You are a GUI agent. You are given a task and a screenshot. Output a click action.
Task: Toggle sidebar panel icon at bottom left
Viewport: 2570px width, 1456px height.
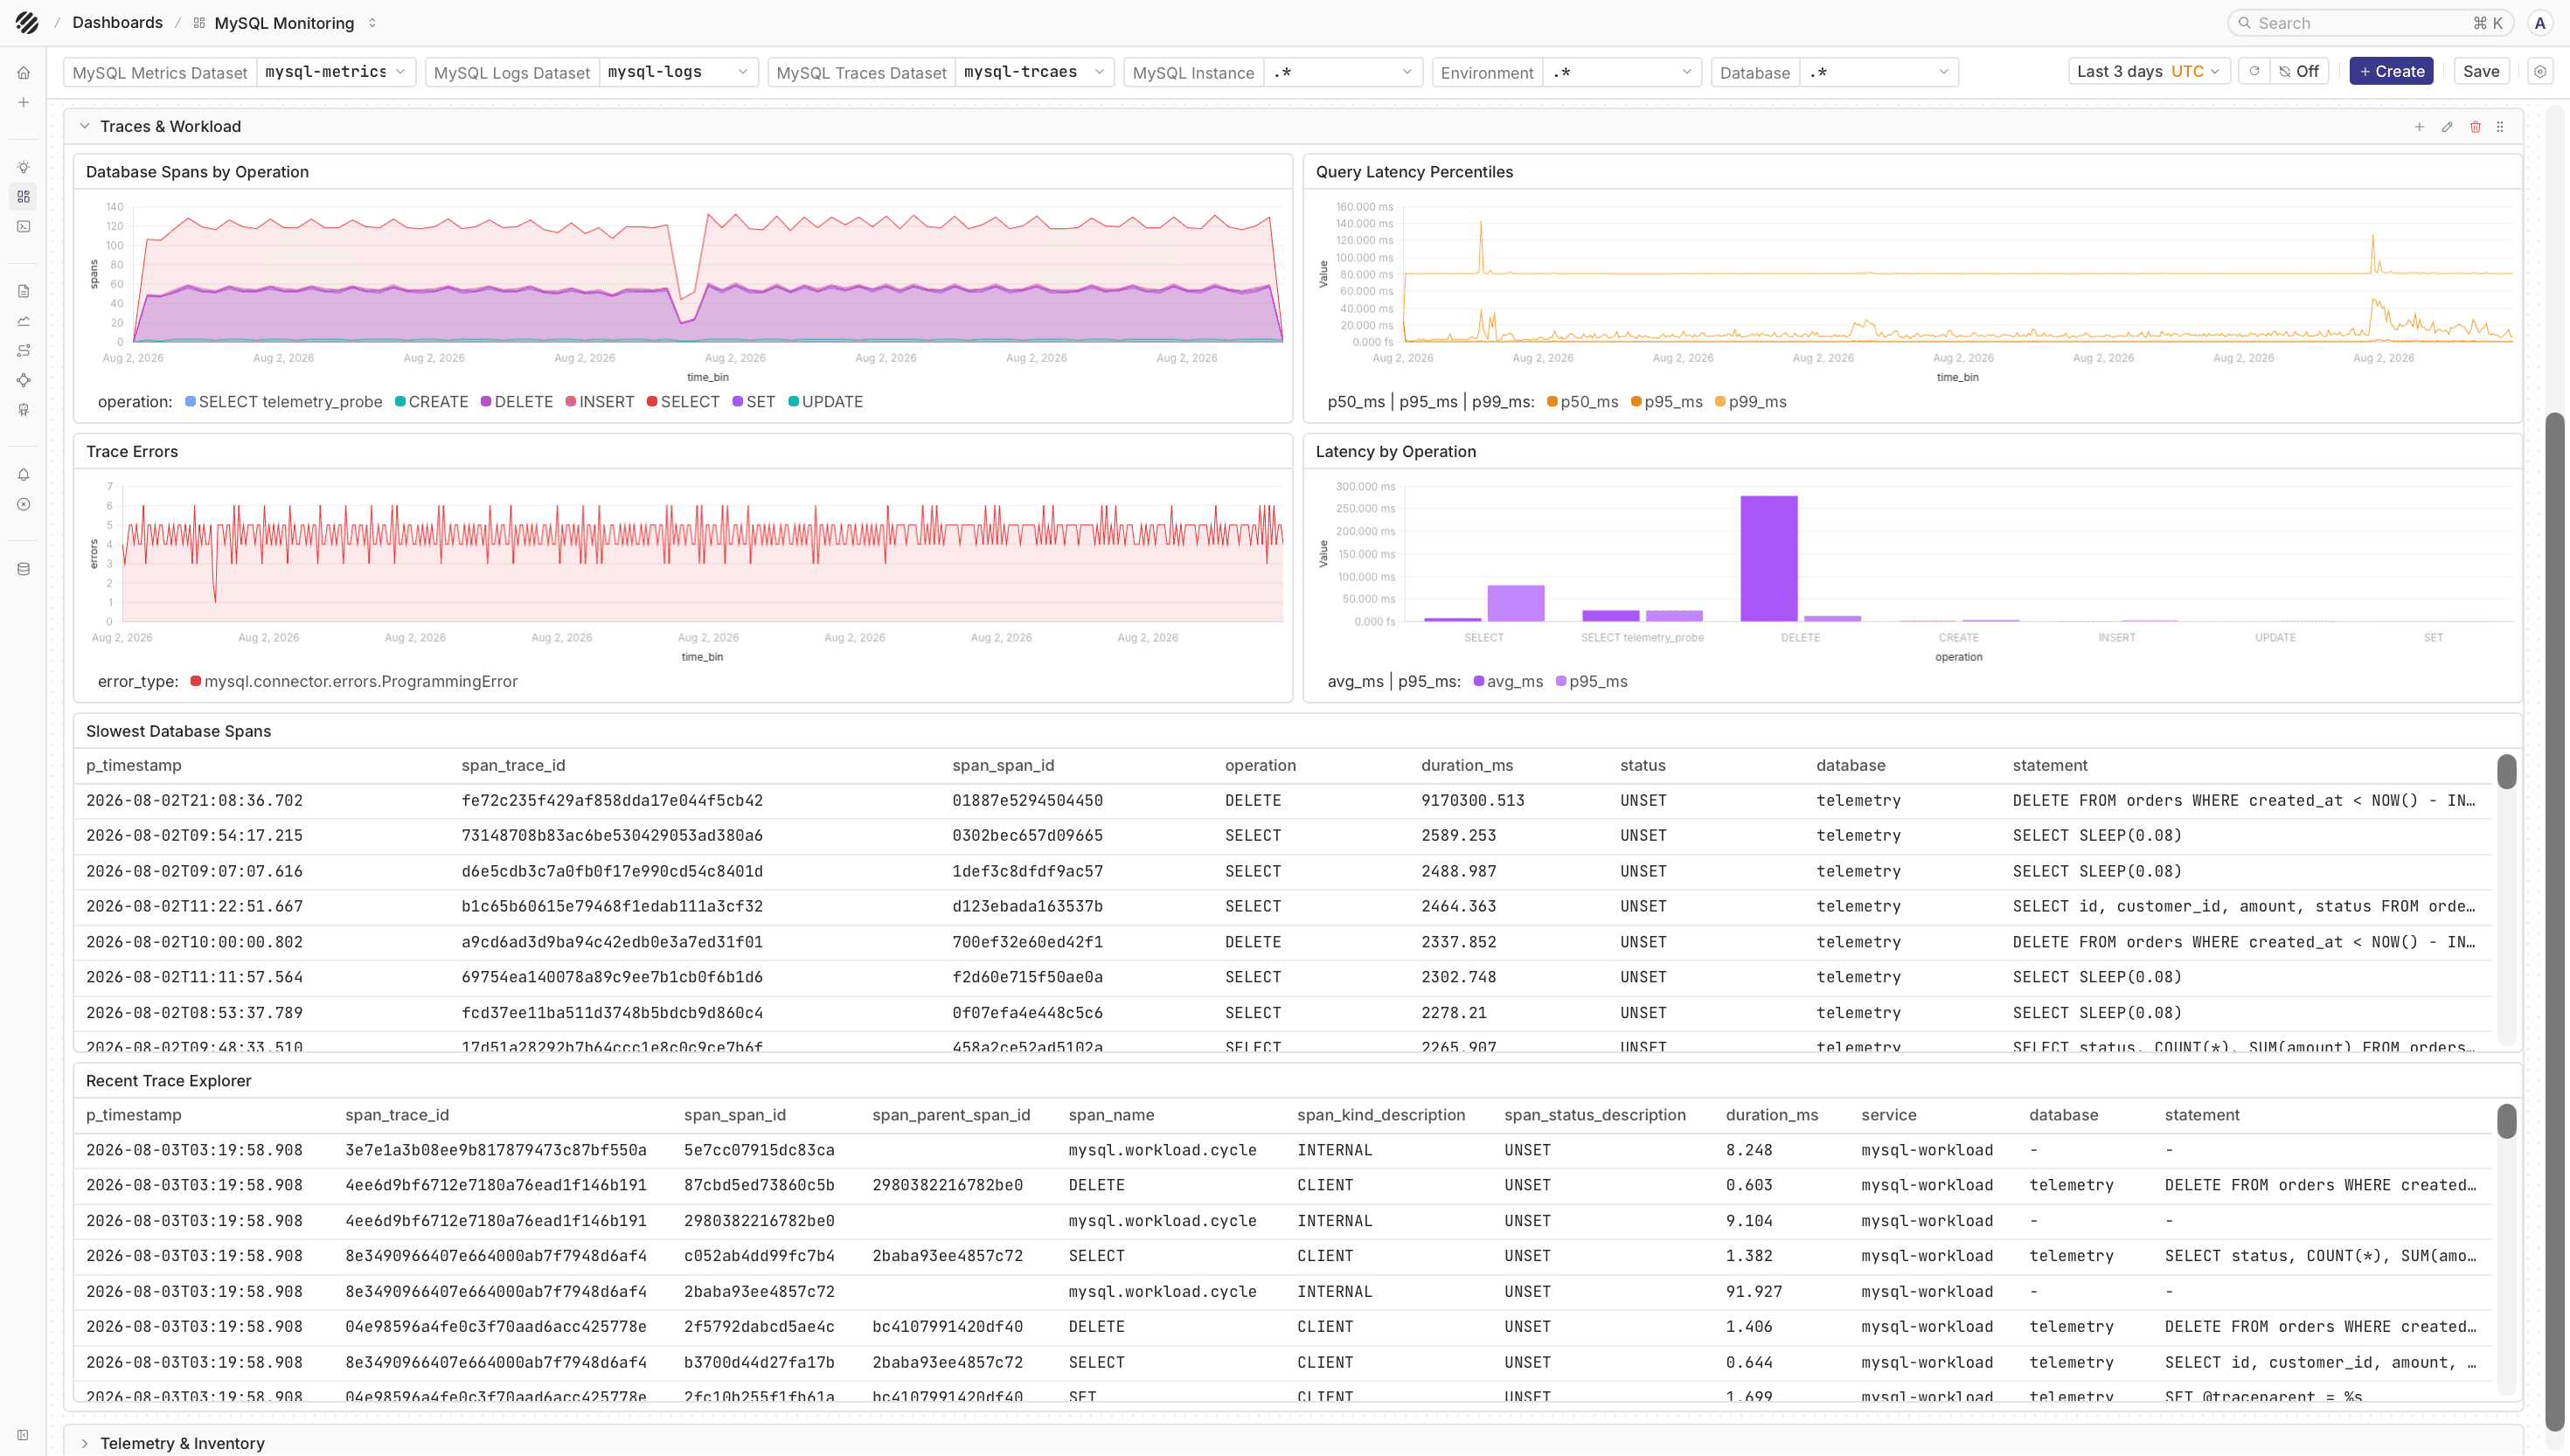tap(23, 1435)
